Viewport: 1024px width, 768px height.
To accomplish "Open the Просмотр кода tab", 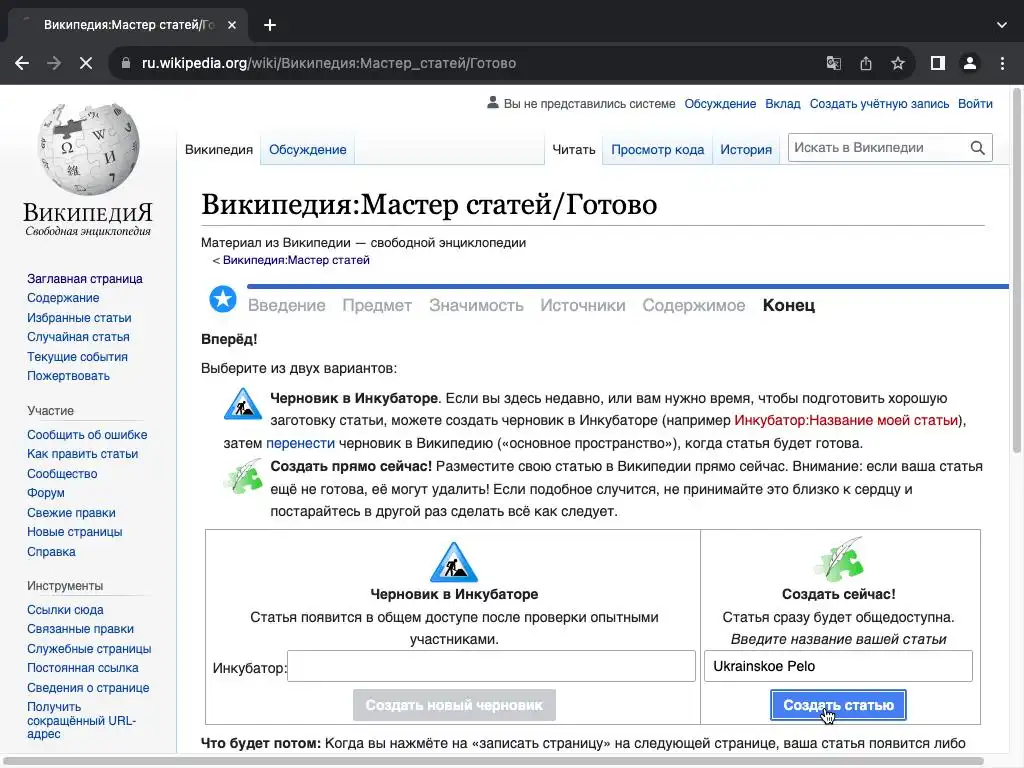I will click(x=658, y=150).
